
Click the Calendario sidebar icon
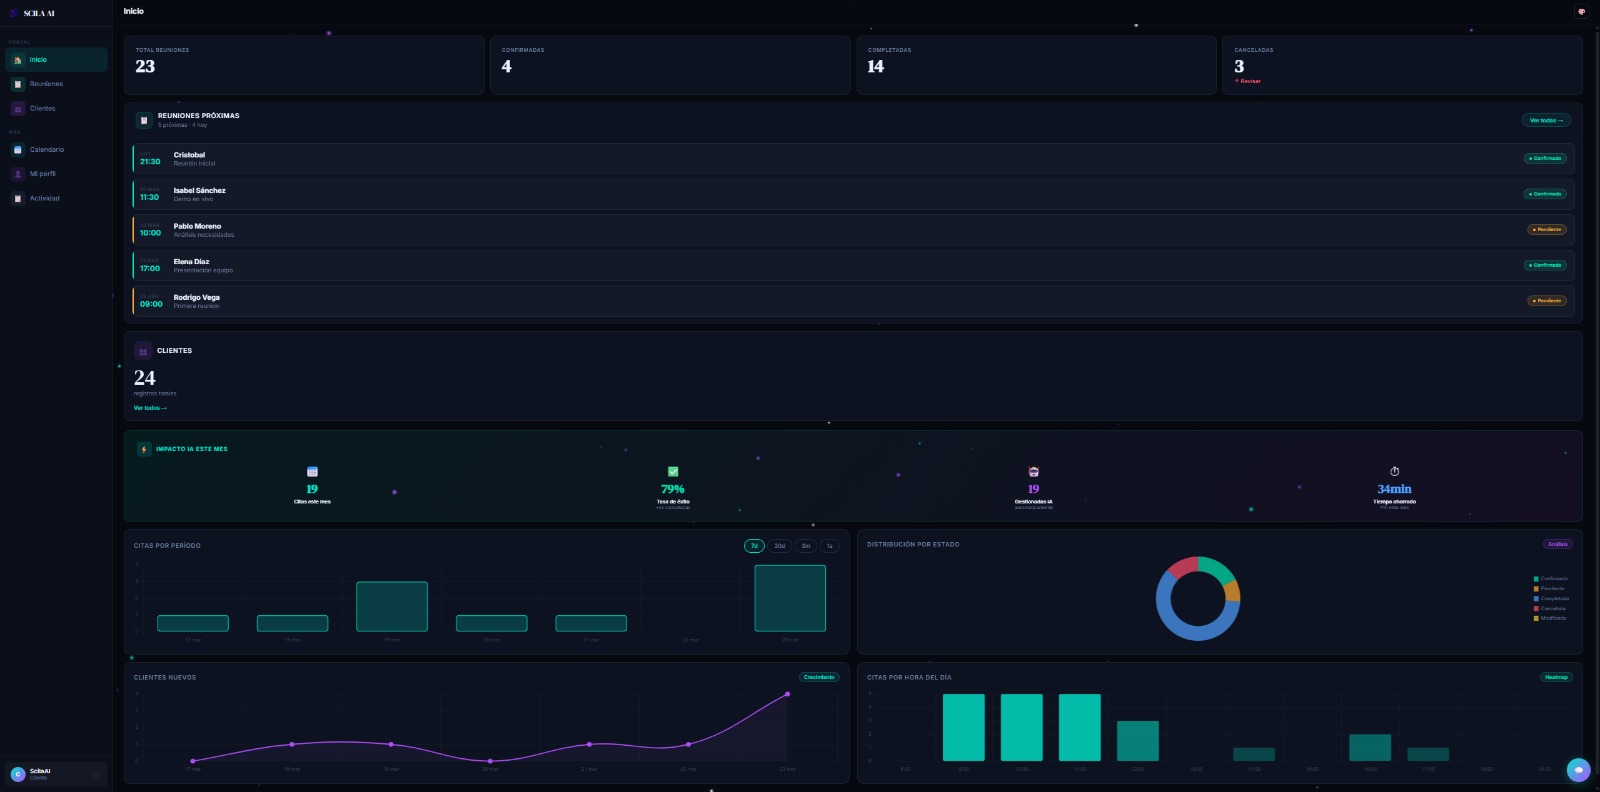coord(18,150)
